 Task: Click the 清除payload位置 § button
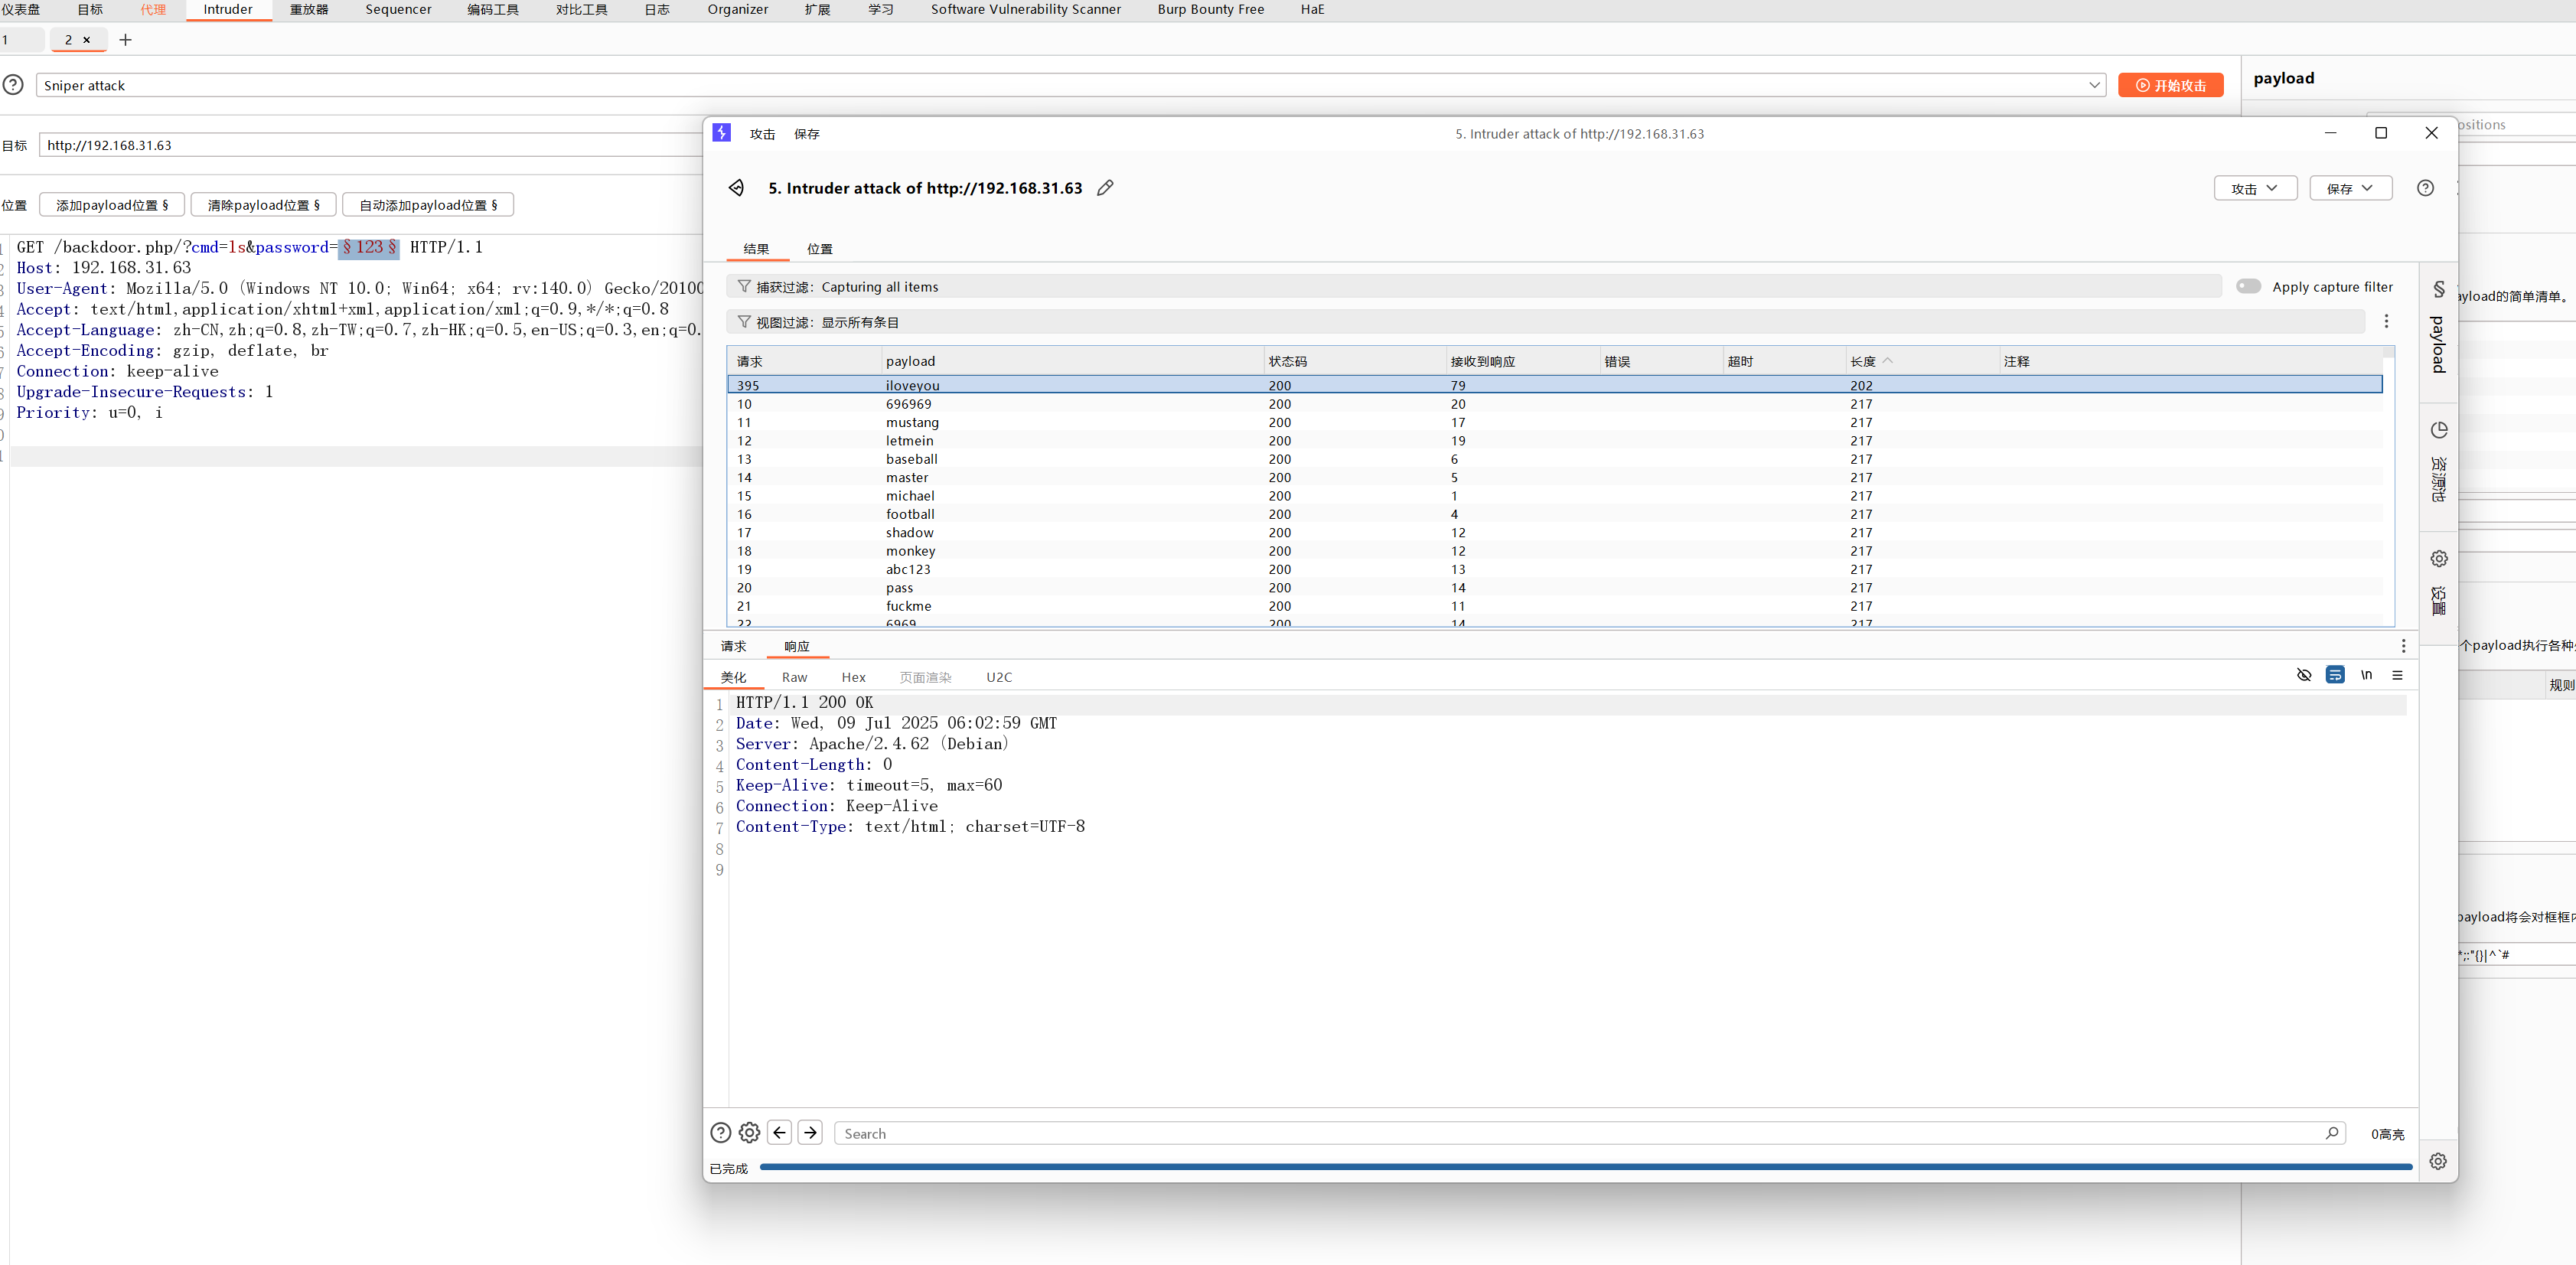[263, 205]
